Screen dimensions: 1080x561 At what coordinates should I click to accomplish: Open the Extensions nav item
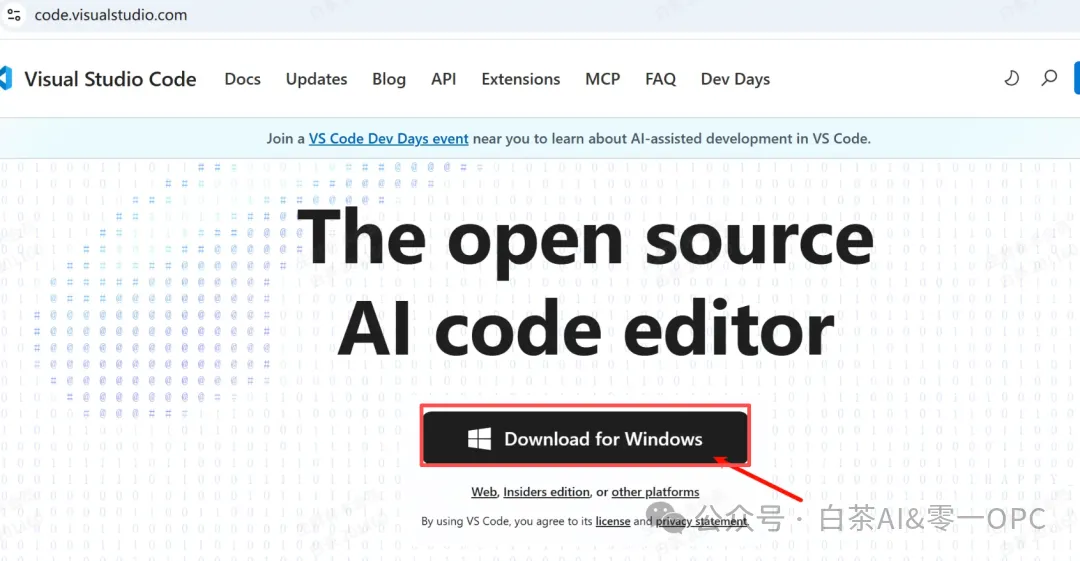point(521,79)
